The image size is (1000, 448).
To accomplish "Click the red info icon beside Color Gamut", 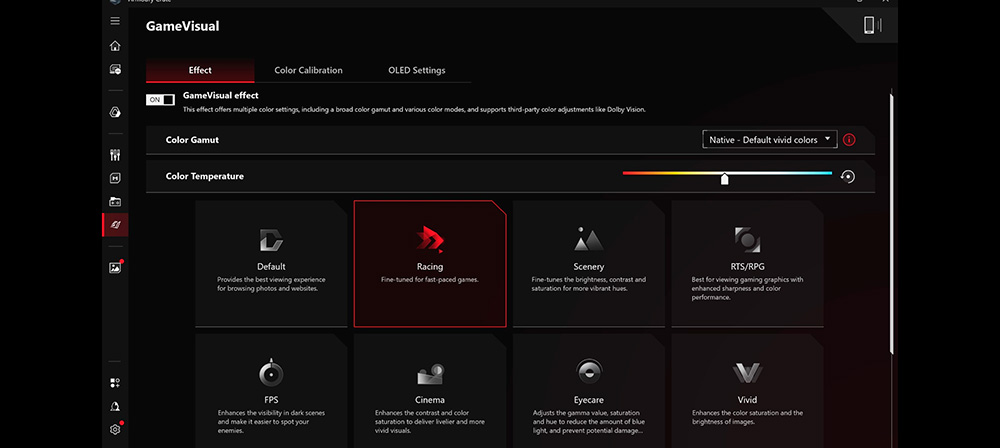I will click(x=849, y=140).
